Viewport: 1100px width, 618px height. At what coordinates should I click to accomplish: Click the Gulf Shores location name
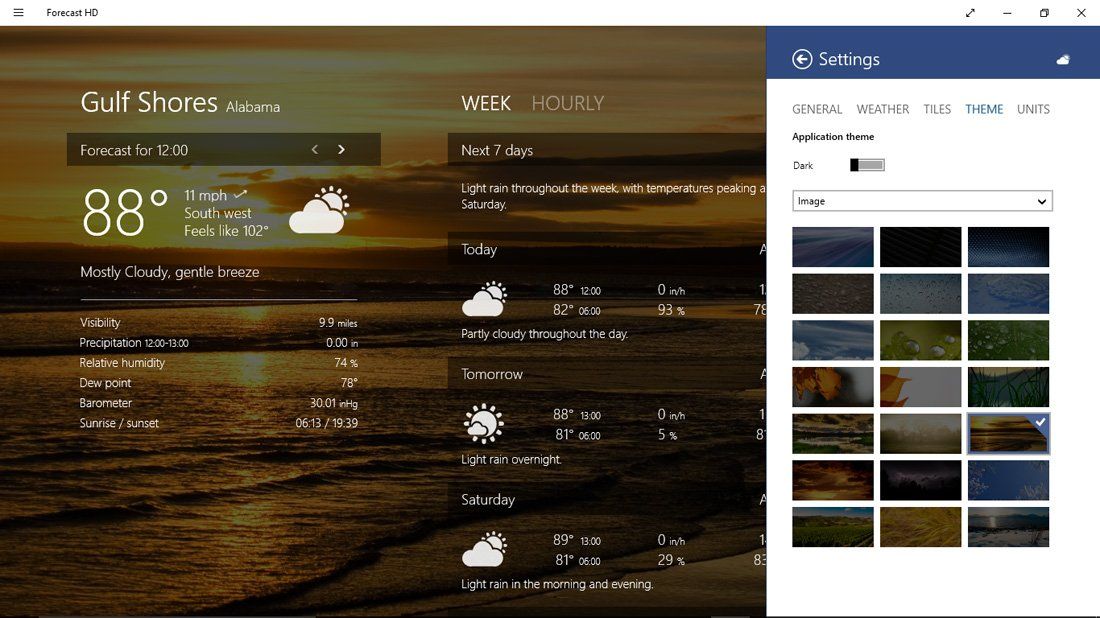pyautogui.click(x=149, y=101)
